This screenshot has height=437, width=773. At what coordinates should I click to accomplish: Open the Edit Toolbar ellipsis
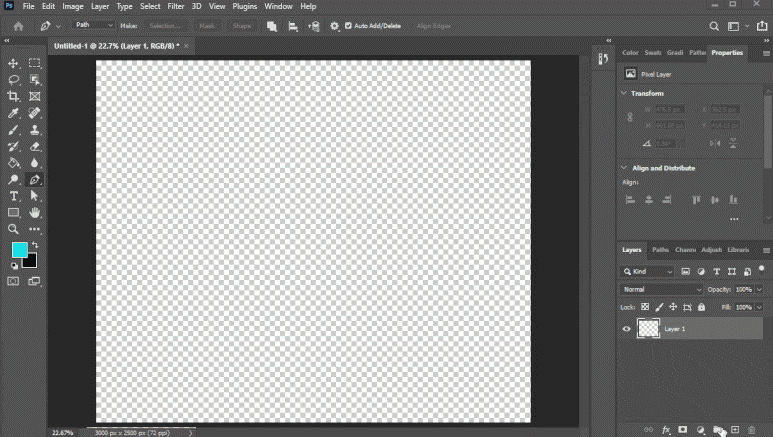click(35, 229)
